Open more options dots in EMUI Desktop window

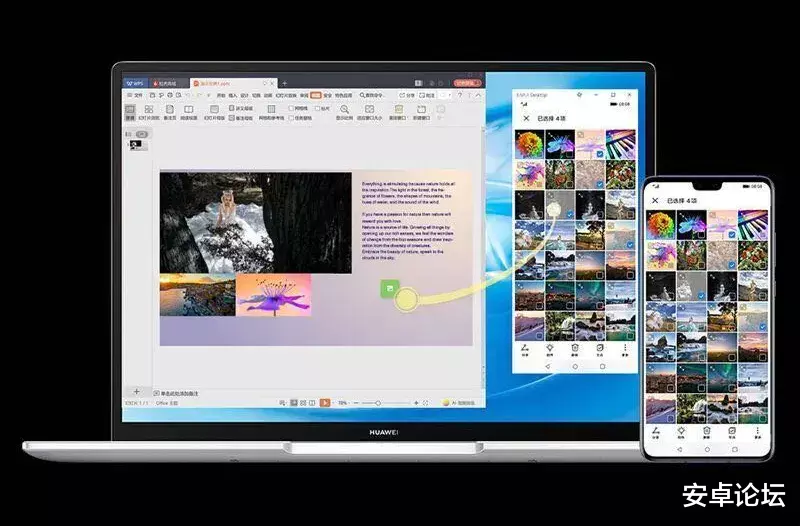(625, 349)
